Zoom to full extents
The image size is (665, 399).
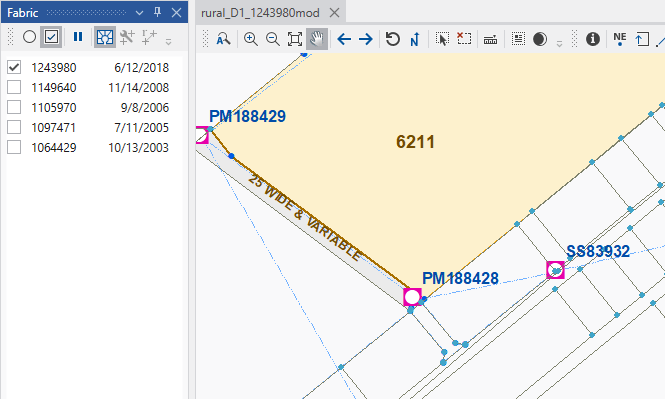295,39
